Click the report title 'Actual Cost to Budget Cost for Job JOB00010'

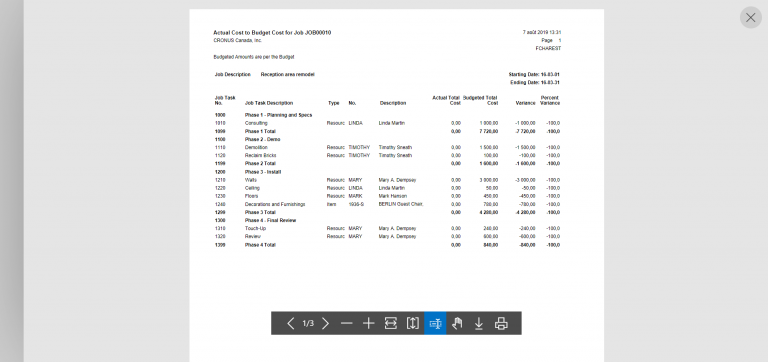click(272, 33)
